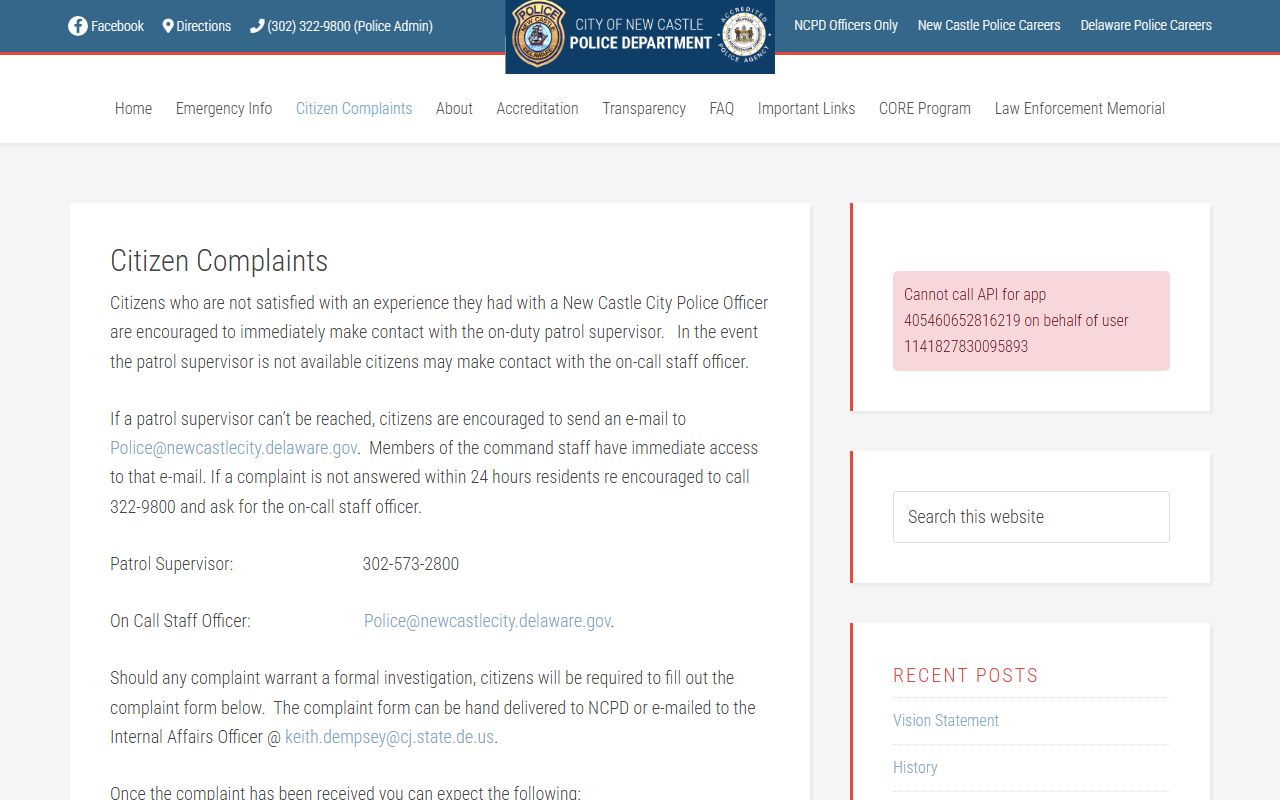Open the Accreditation menu item
The width and height of the screenshot is (1280, 800).
tap(537, 108)
